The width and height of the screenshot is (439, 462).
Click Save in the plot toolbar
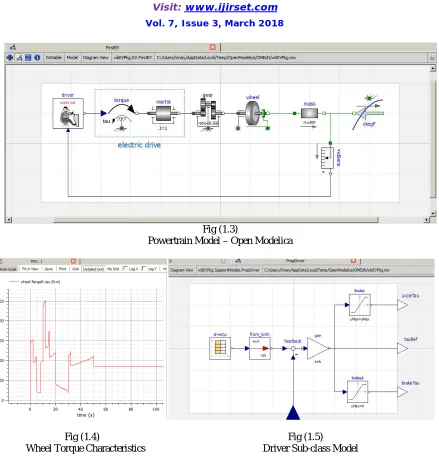(x=49, y=269)
